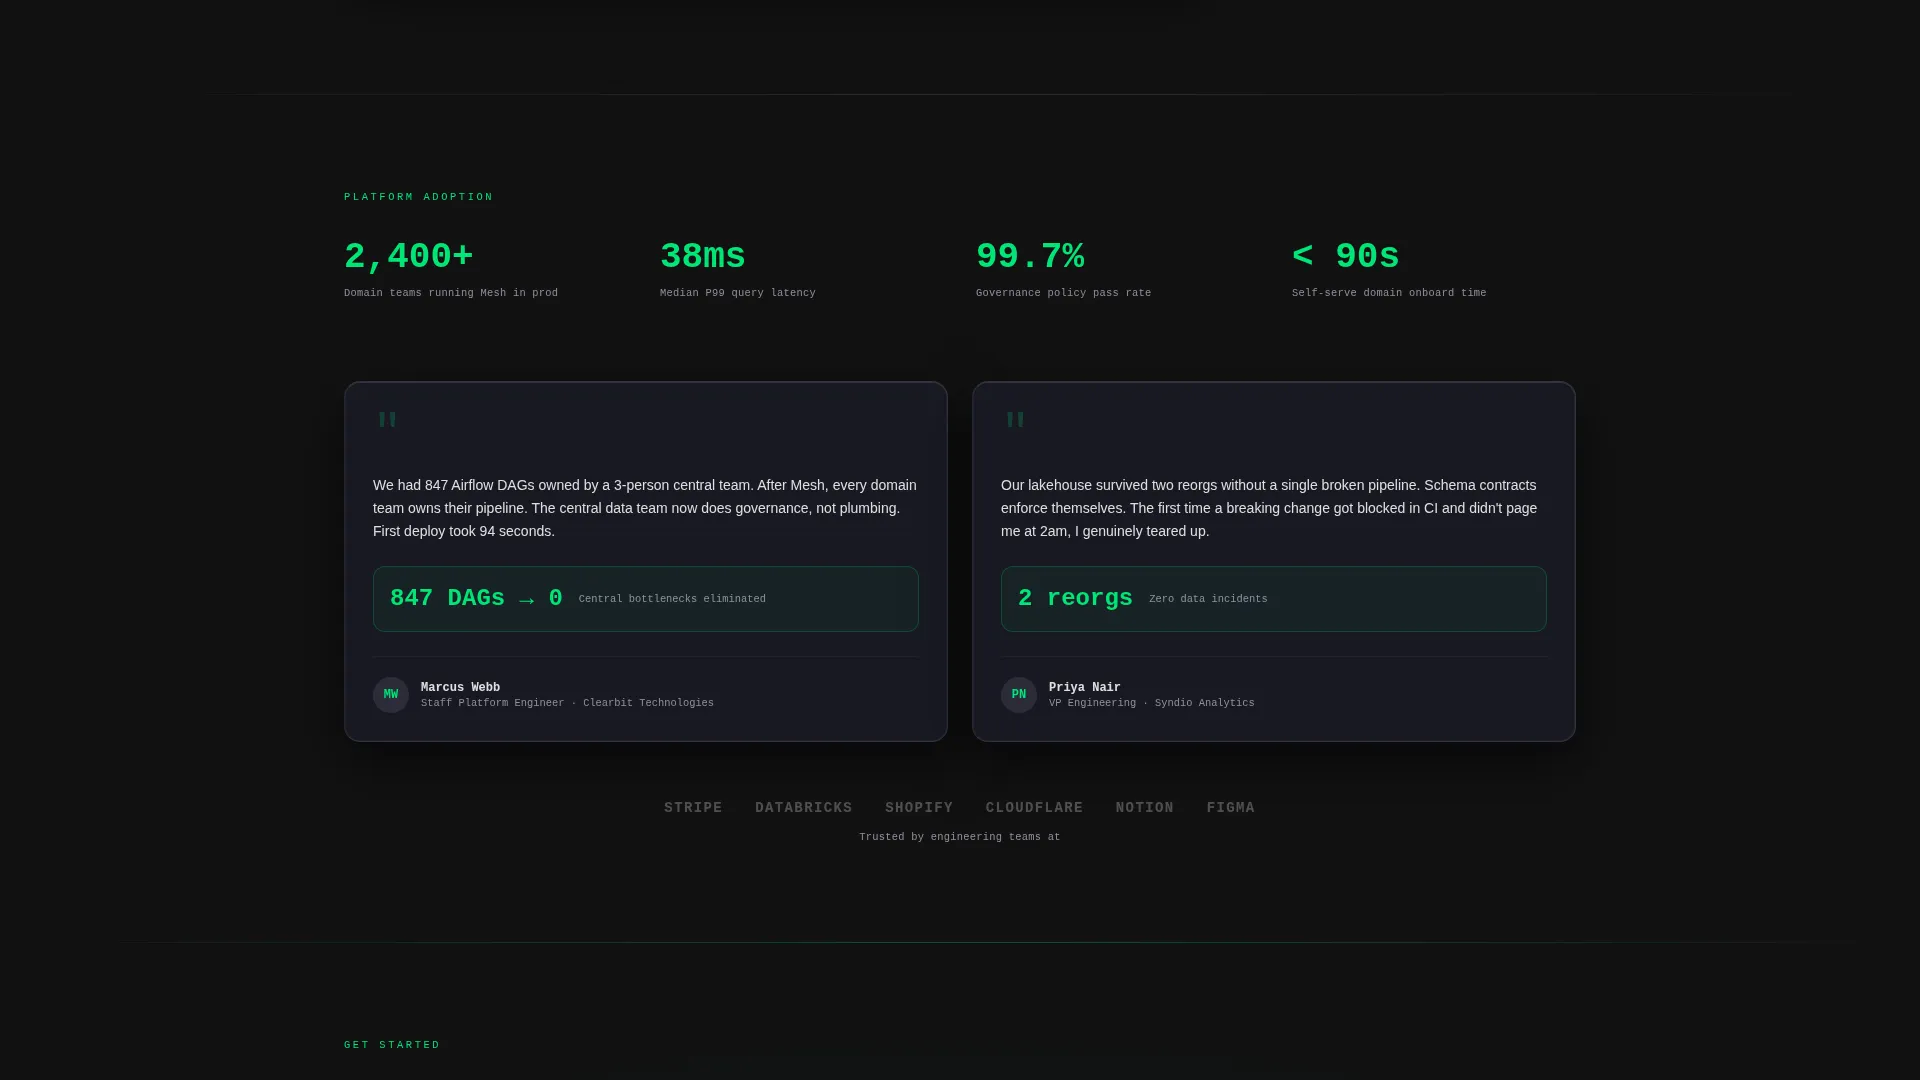
Task: Select the '< 90s' stat value
Action: click(x=1346, y=257)
